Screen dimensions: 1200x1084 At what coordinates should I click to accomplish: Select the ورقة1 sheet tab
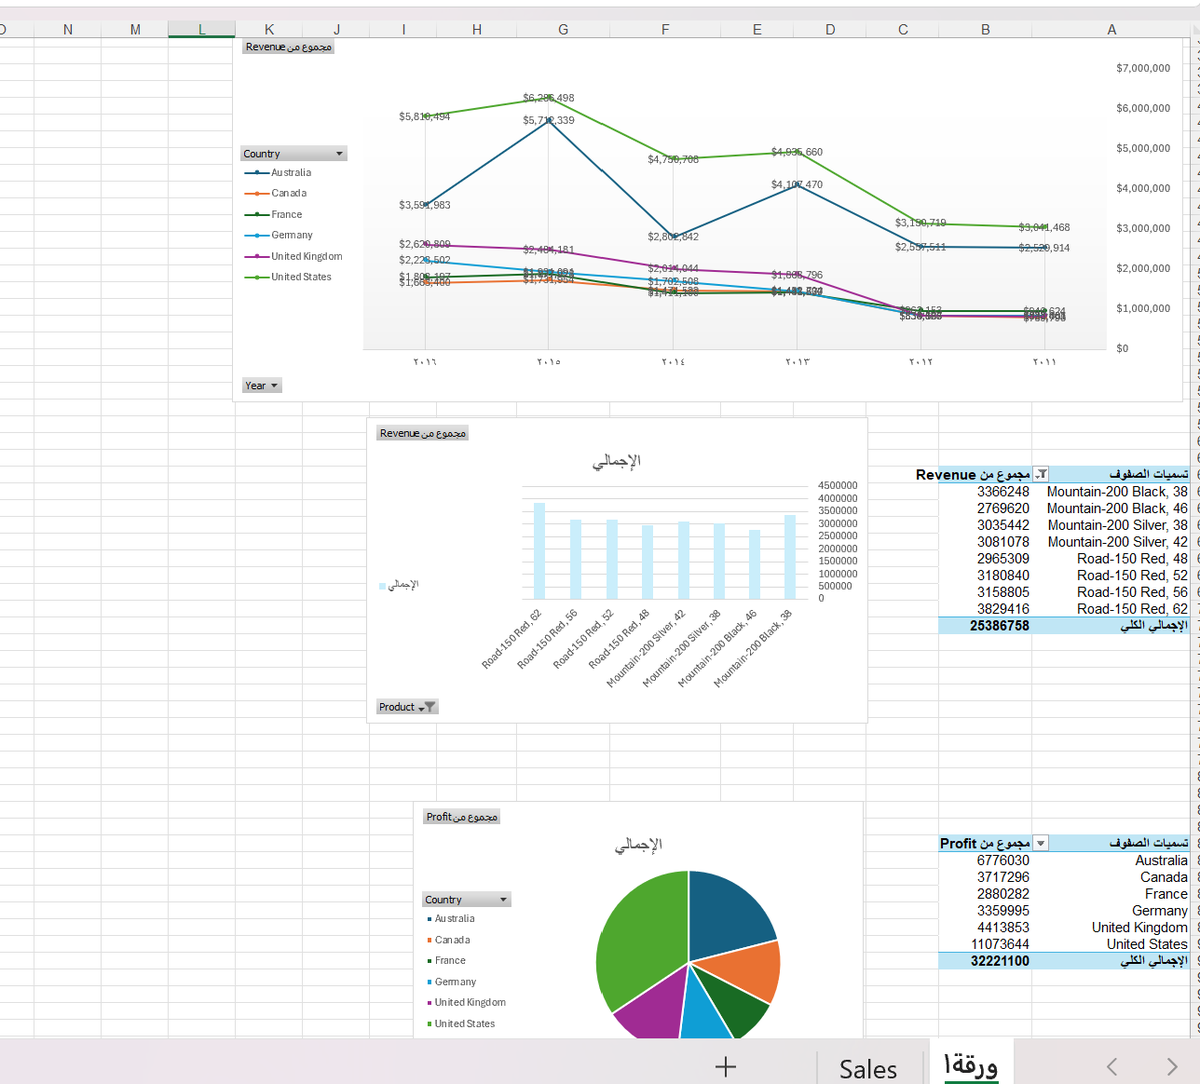970,1065
